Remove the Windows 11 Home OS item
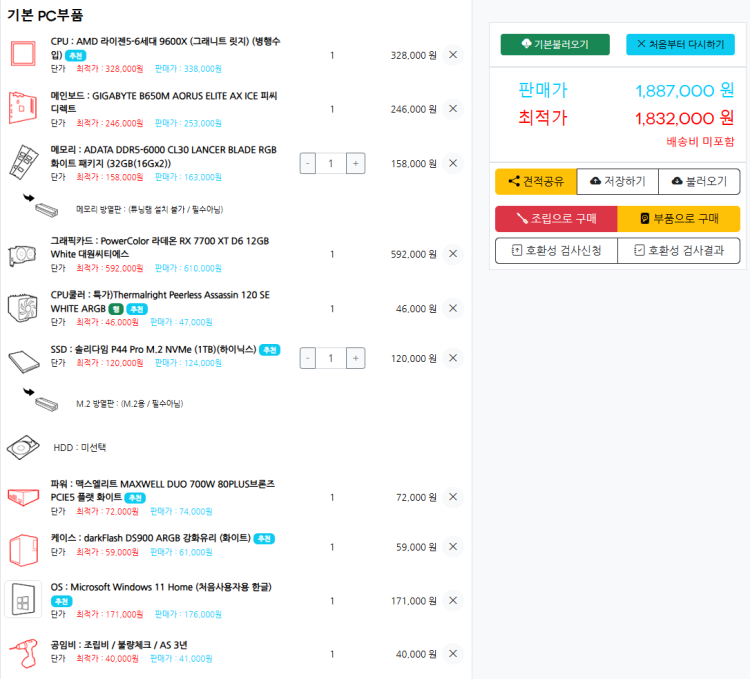The image size is (750, 679). pos(453,601)
